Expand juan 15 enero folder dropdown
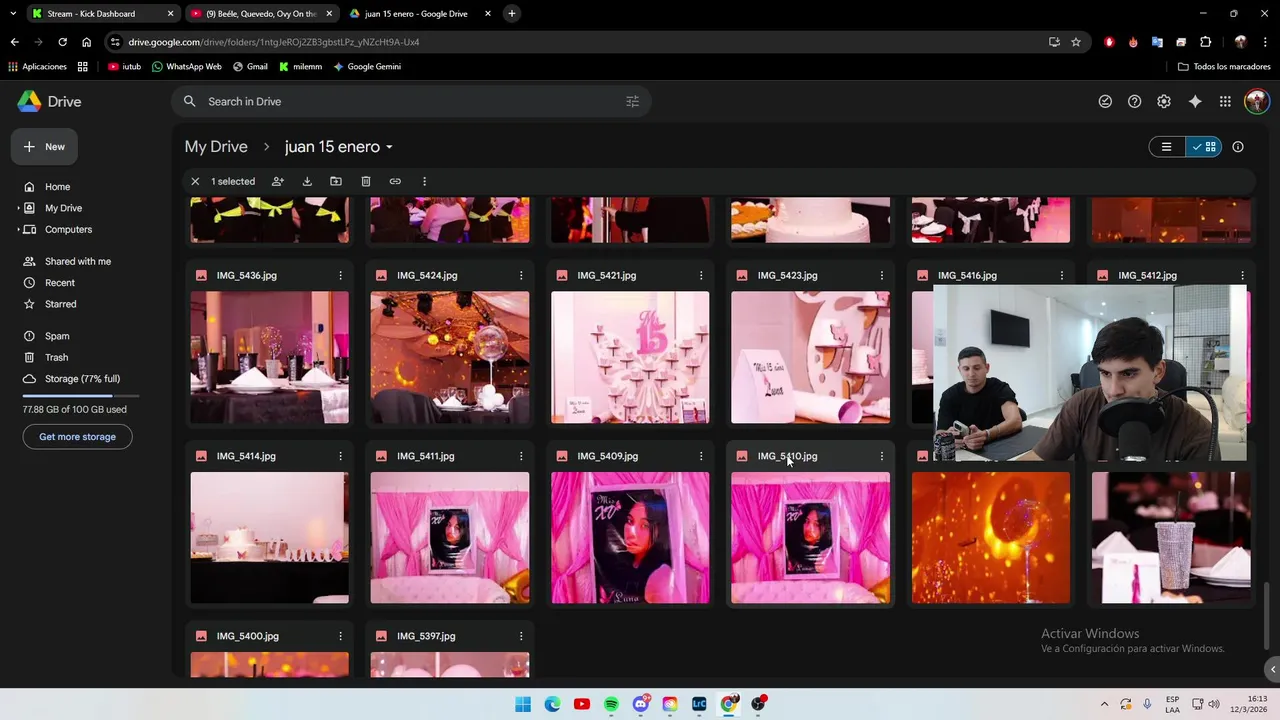Viewport: 1280px width, 720px height. (x=389, y=148)
